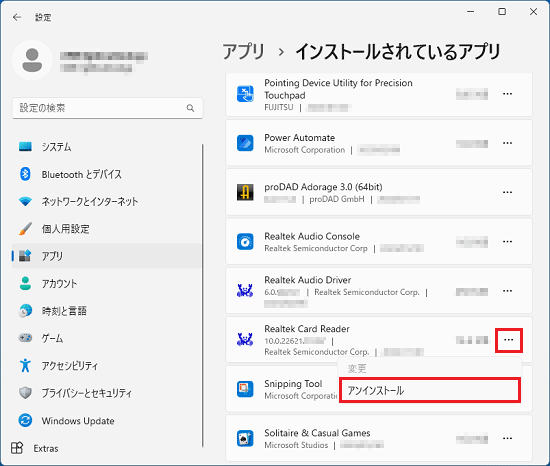This screenshot has height=466, width=550.
Task: Select システム in the sidebar
Action: point(107,147)
